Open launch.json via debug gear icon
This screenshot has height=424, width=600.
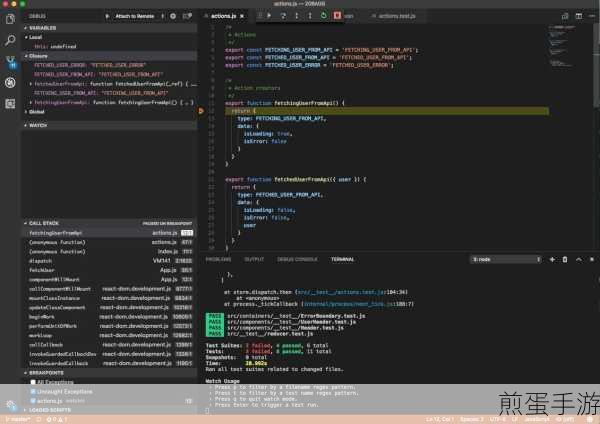[173, 16]
